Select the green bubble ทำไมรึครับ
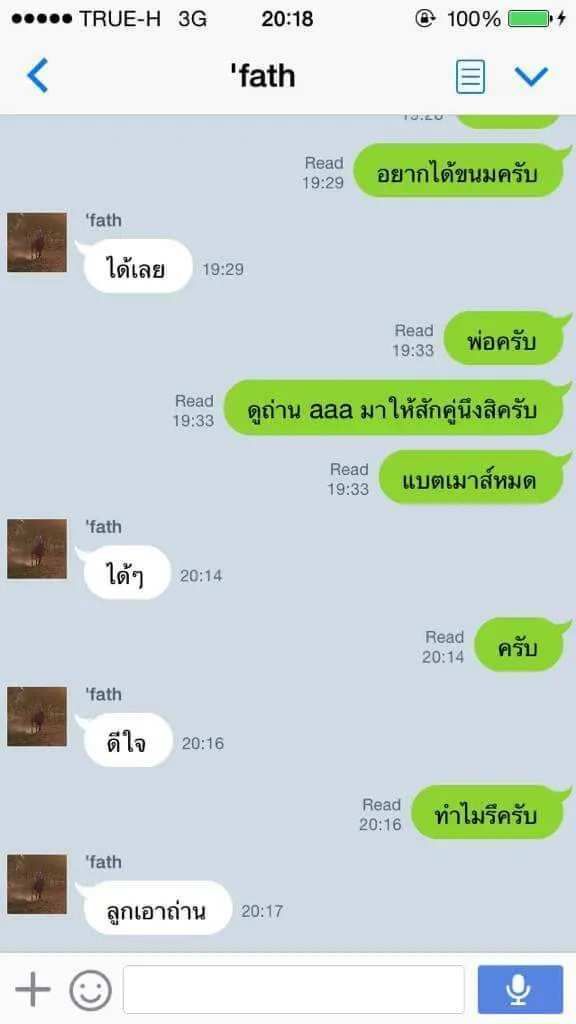Image resolution: width=576 pixels, height=1024 pixels. [x=489, y=814]
